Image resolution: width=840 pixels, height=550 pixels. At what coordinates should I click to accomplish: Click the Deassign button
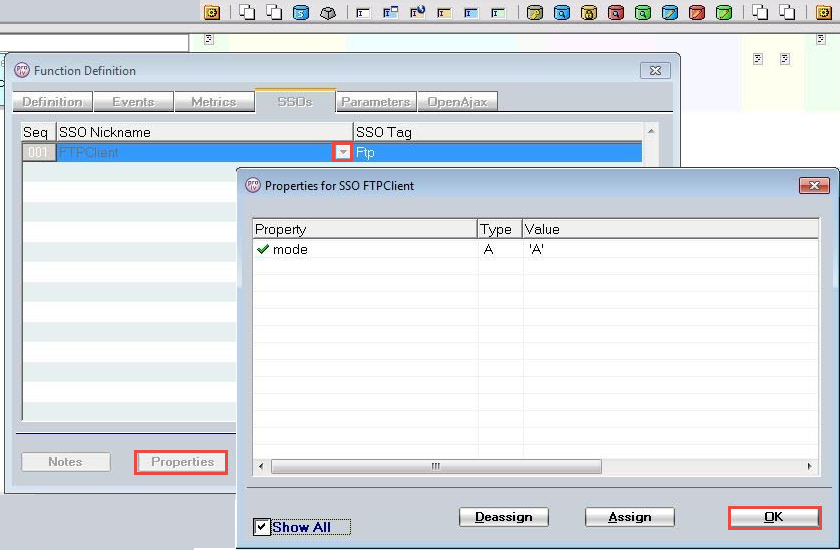pos(504,517)
